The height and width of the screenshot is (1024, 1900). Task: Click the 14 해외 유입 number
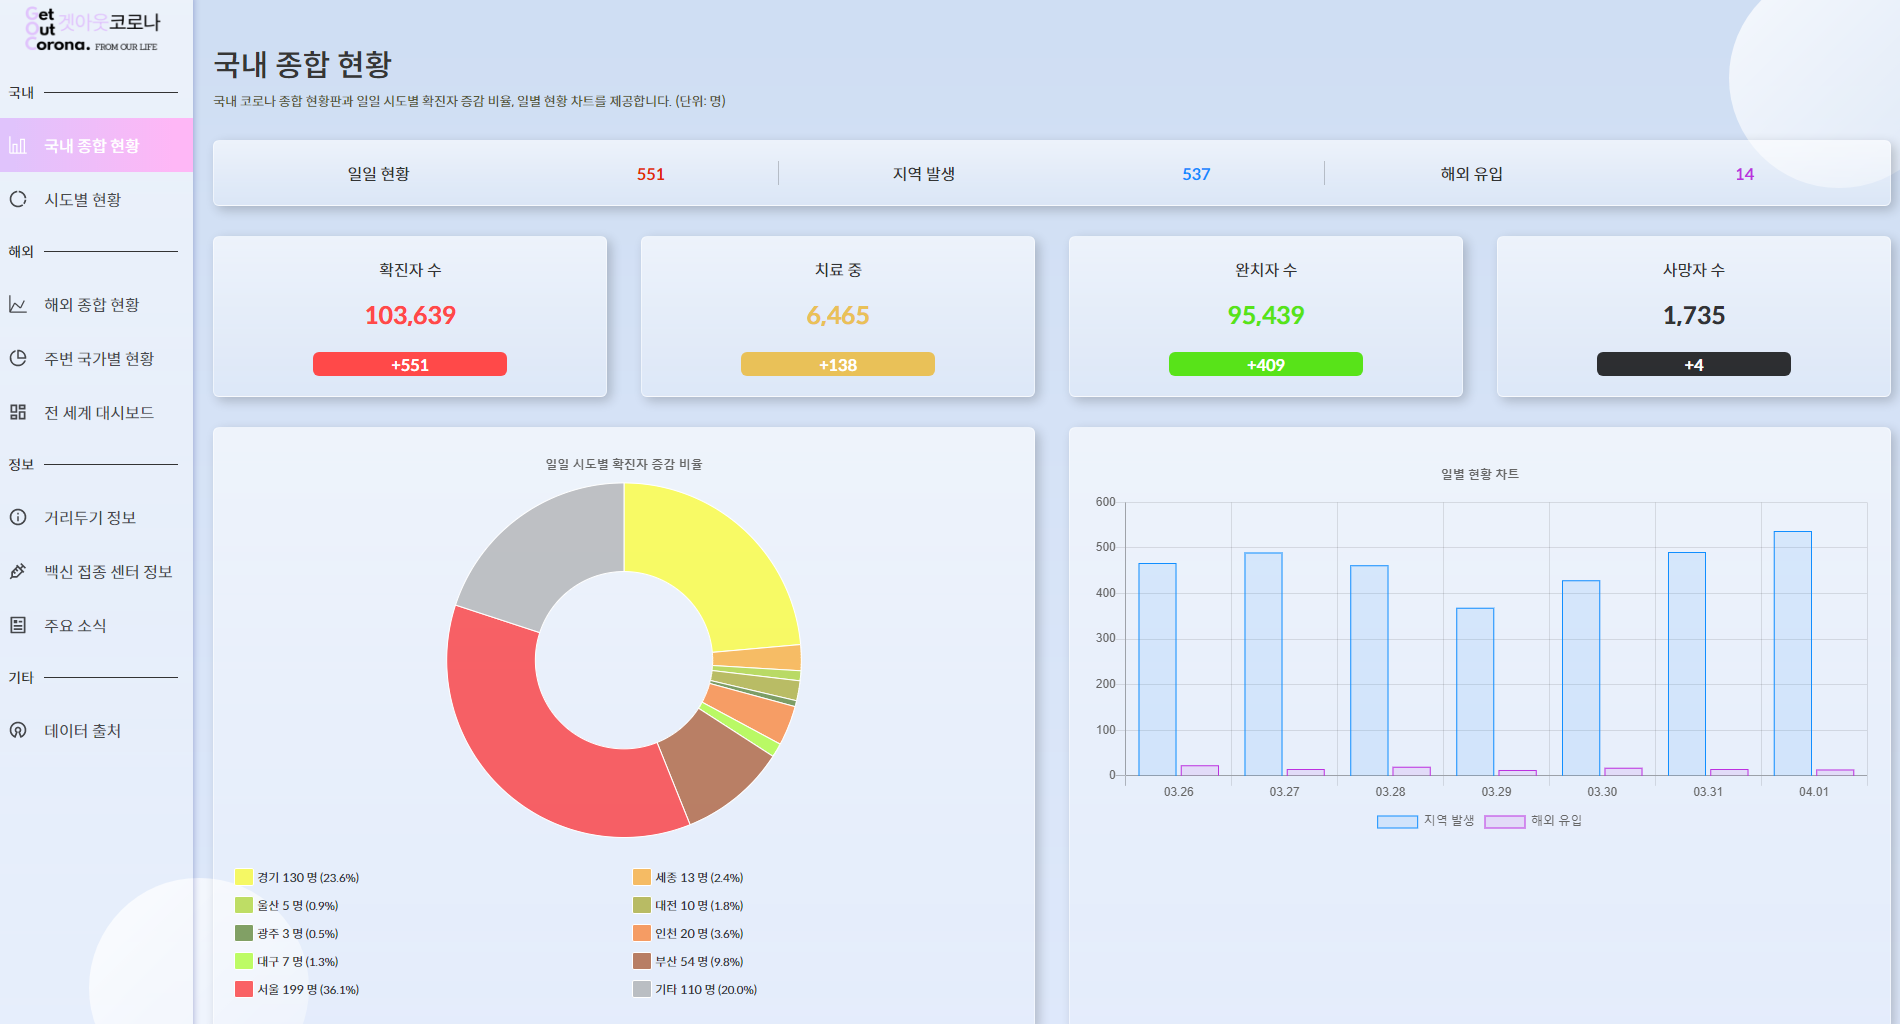tap(1744, 174)
